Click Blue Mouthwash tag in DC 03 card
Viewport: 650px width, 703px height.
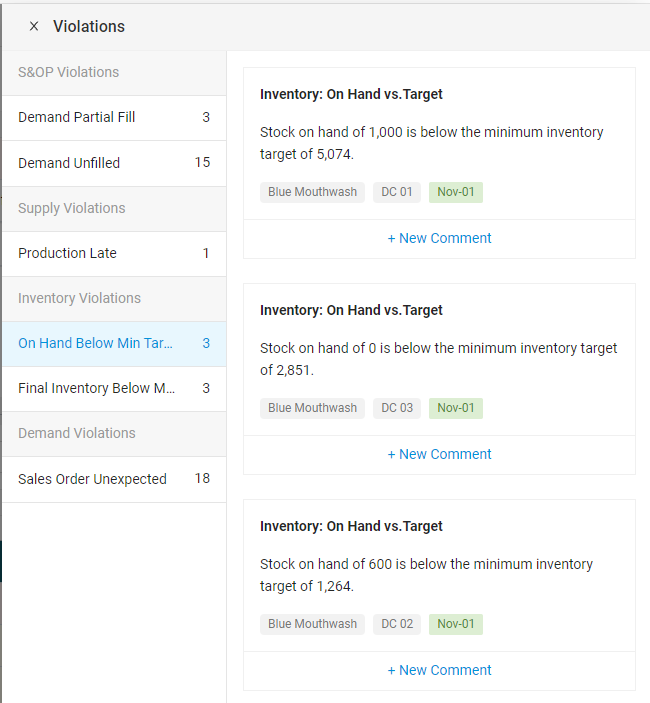tap(312, 408)
